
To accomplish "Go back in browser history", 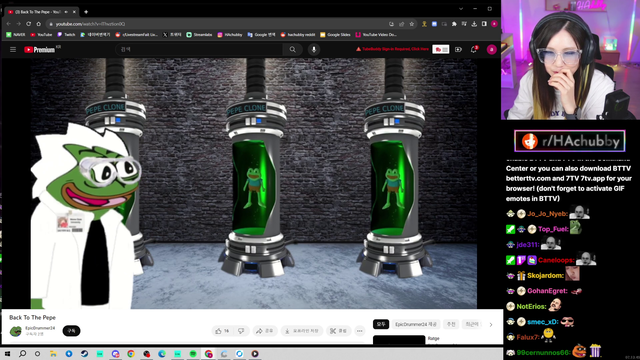I will [x=9, y=24].
